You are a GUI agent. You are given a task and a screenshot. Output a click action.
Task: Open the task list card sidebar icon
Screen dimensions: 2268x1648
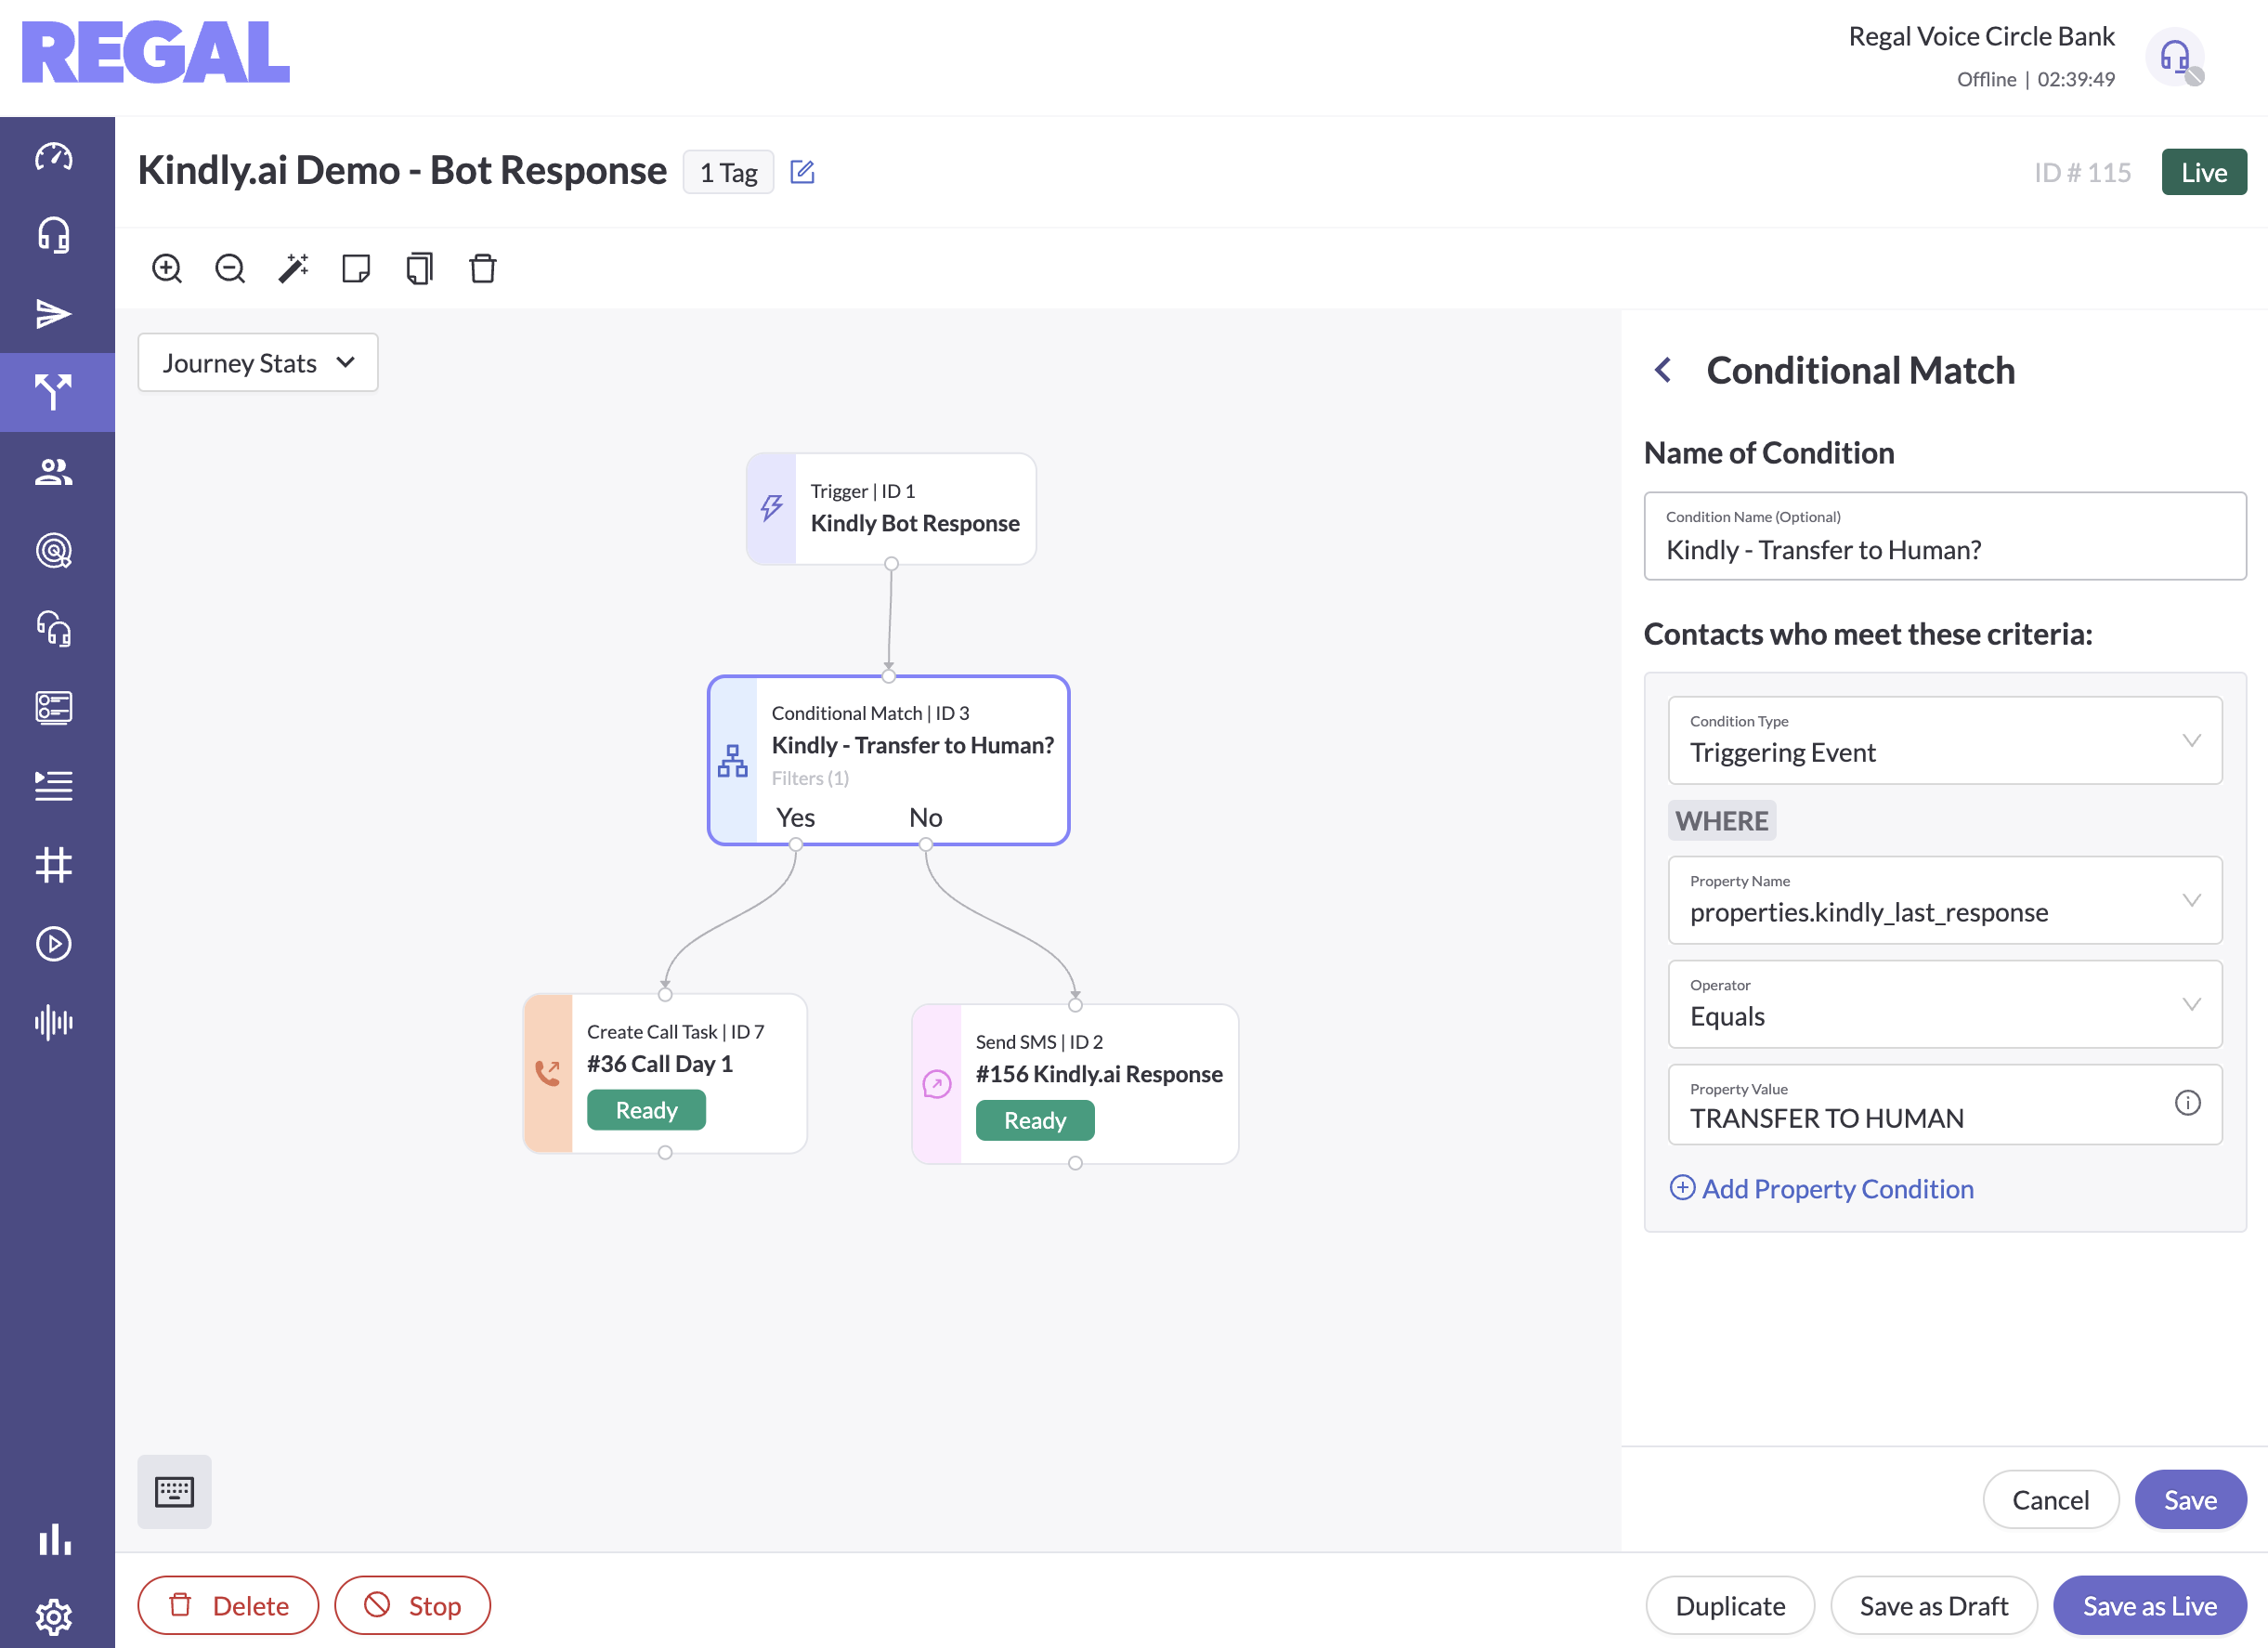tap(54, 707)
